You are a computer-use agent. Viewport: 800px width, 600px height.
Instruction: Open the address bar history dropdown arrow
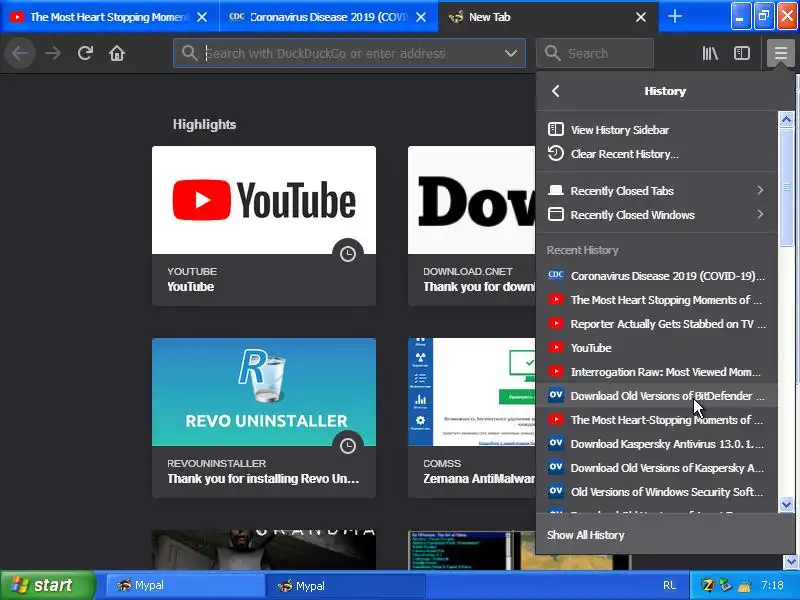coord(510,53)
